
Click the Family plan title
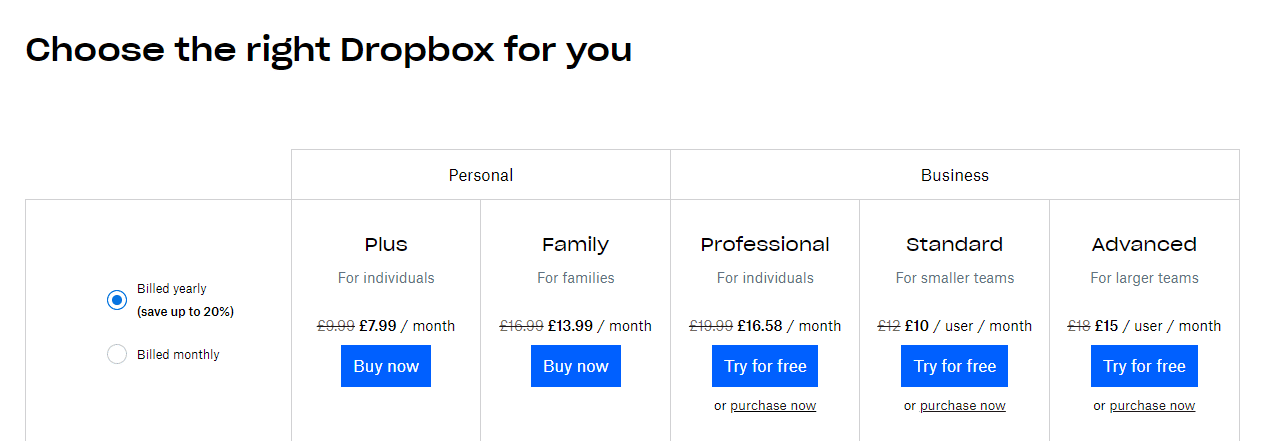(x=576, y=244)
